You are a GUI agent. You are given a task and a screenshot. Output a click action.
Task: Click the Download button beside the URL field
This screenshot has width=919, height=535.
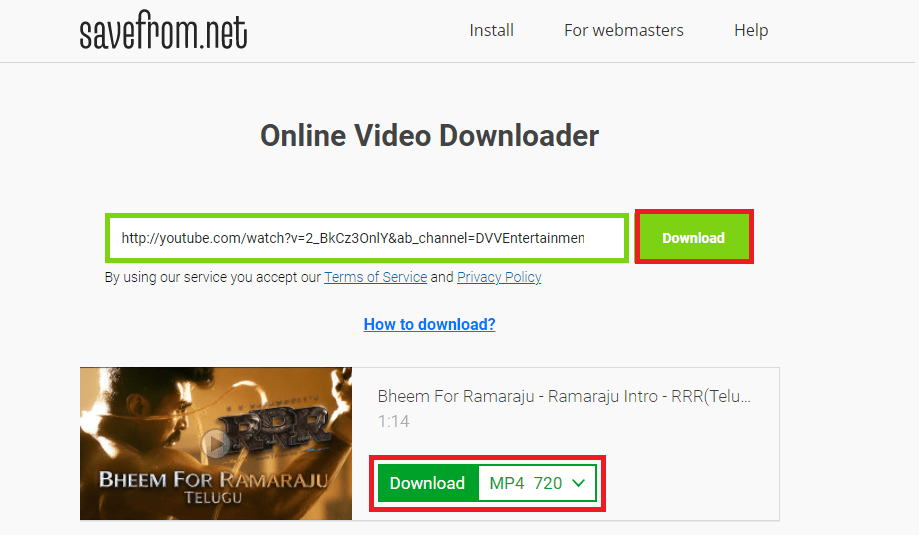(693, 238)
